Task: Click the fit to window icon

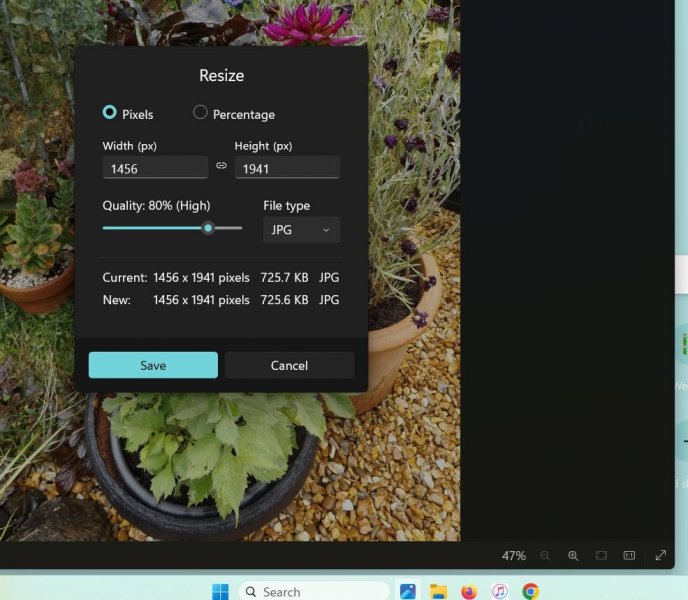Action: (x=601, y=555)
